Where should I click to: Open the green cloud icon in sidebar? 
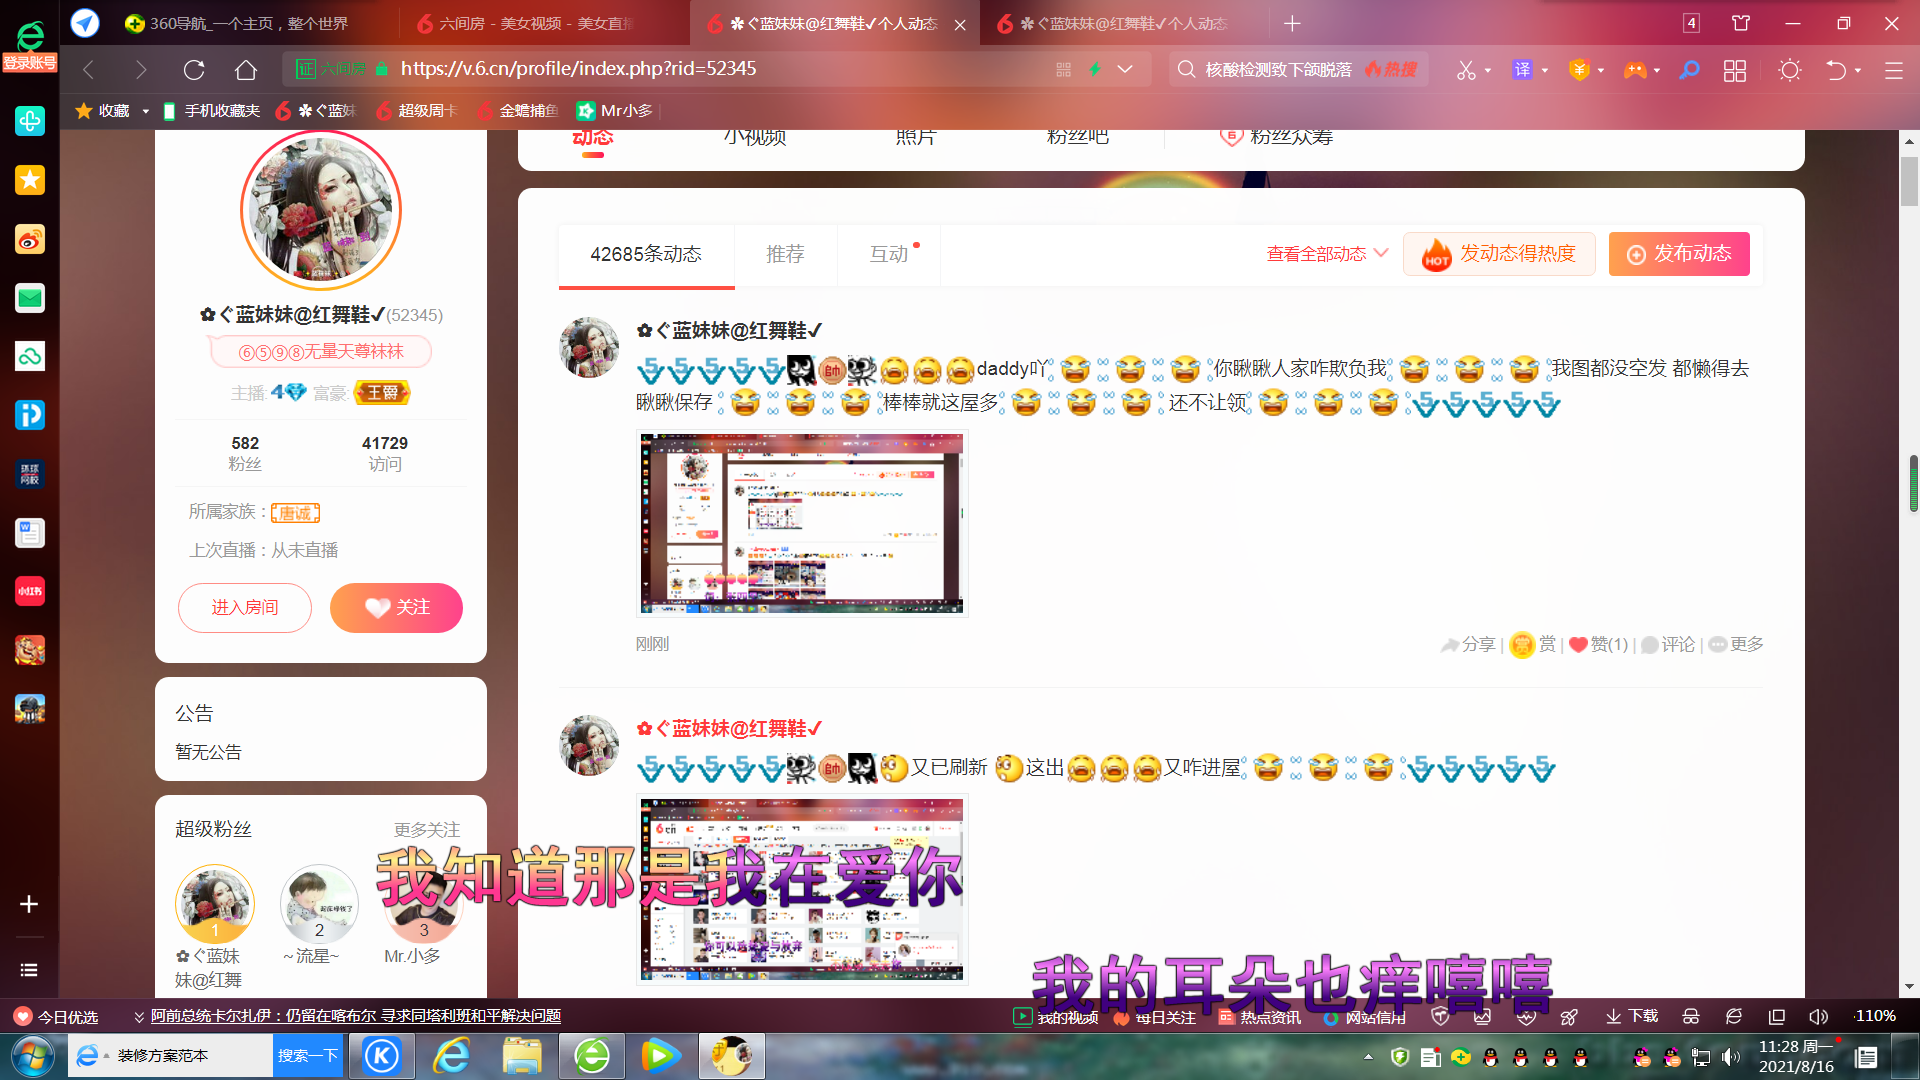point(30,356)
